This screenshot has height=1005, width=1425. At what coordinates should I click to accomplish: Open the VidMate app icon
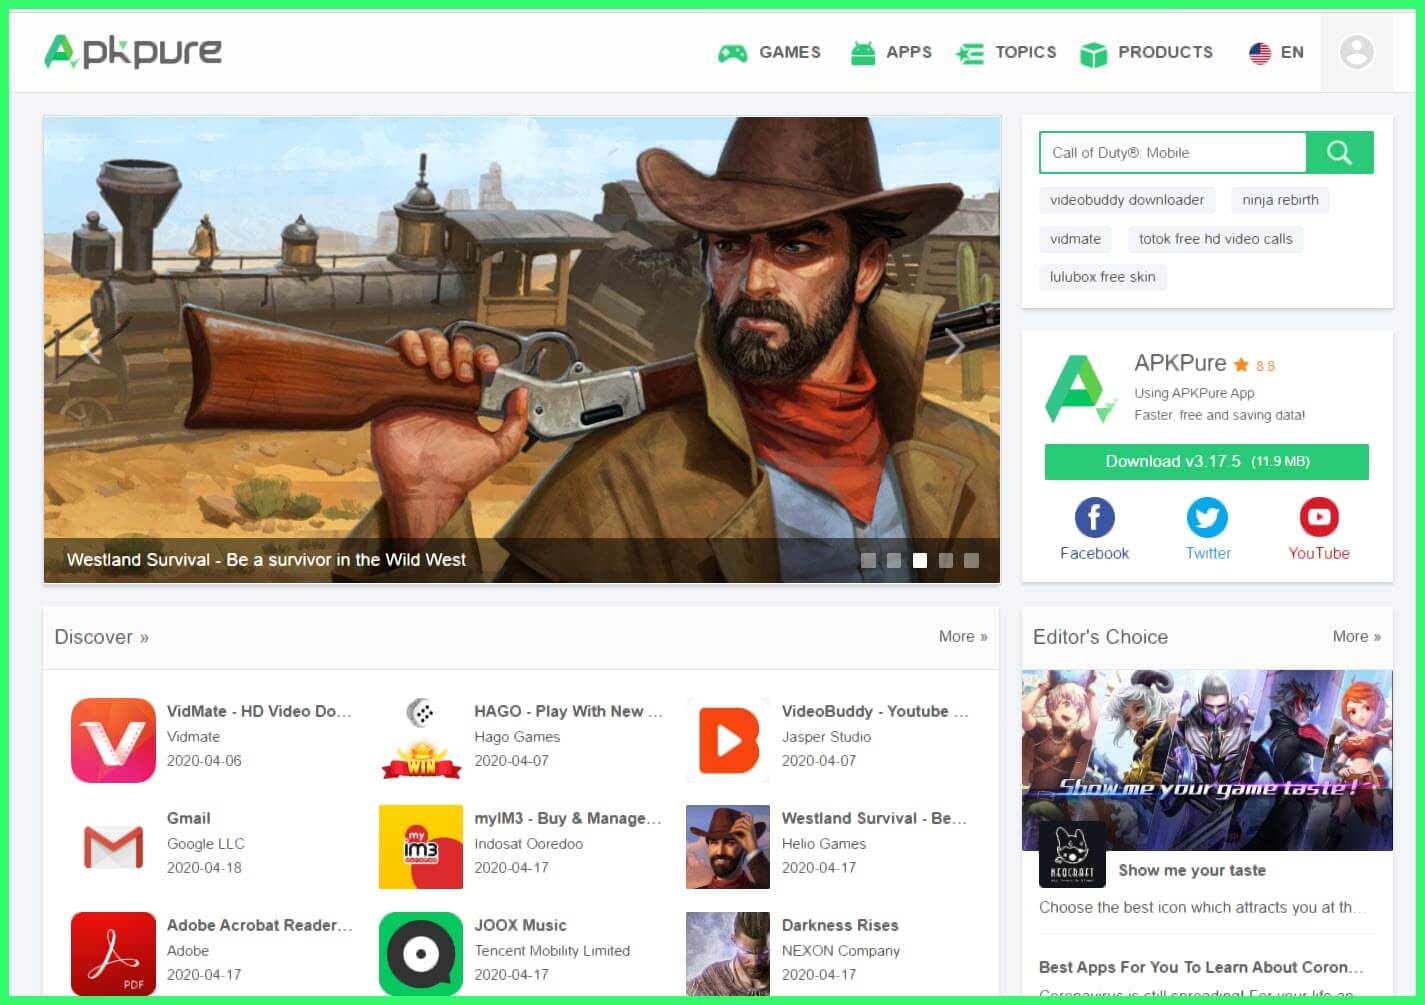coord(113,740)
